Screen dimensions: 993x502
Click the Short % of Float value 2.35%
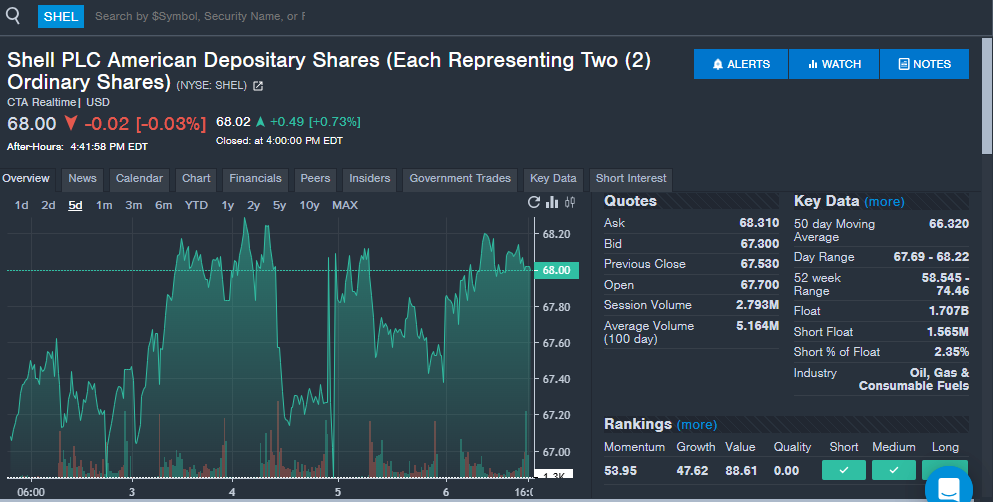point(951,352)
